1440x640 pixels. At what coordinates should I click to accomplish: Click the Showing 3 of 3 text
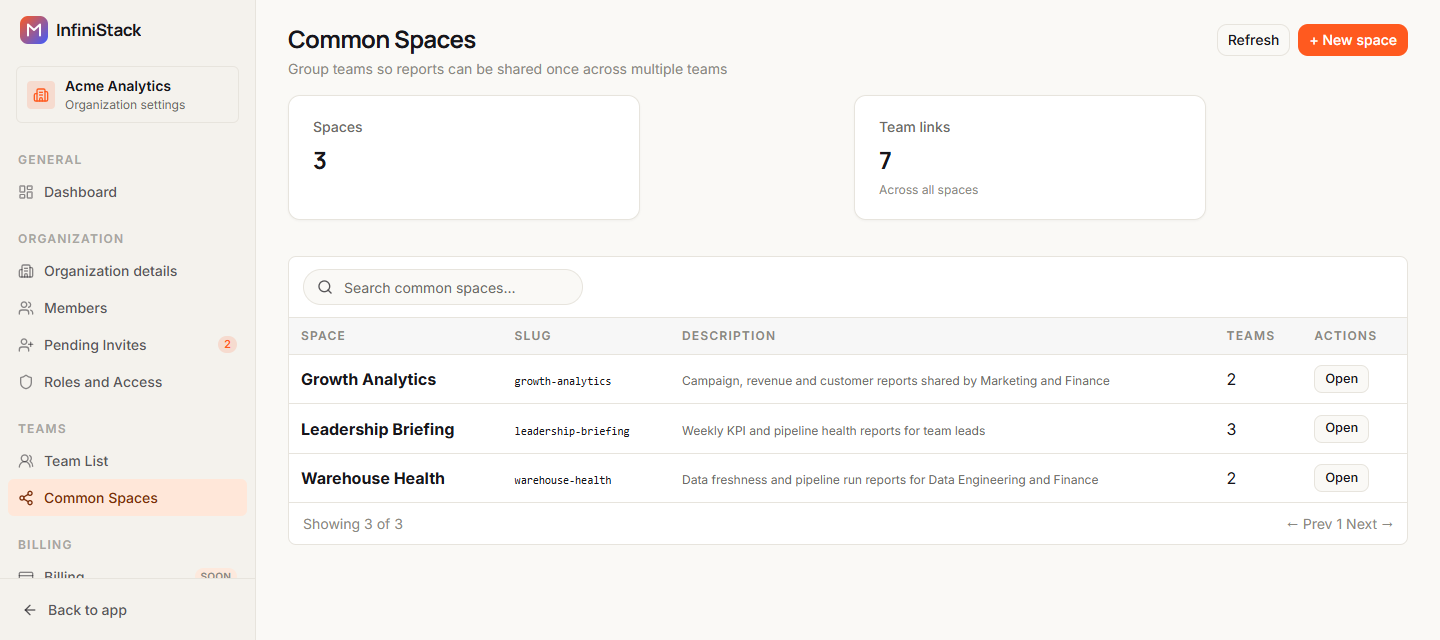point(353,524)
